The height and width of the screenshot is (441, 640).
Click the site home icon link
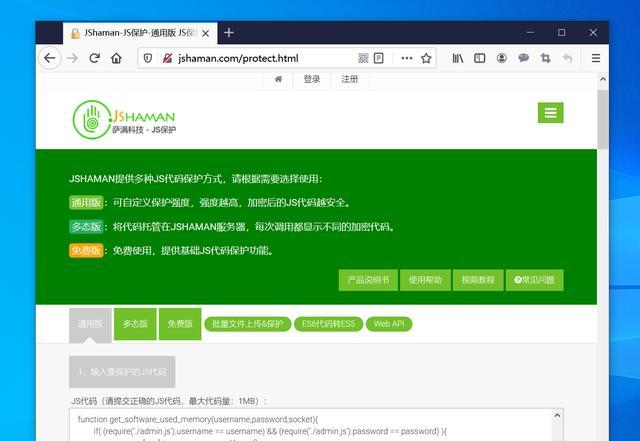[x=278, y=79]
